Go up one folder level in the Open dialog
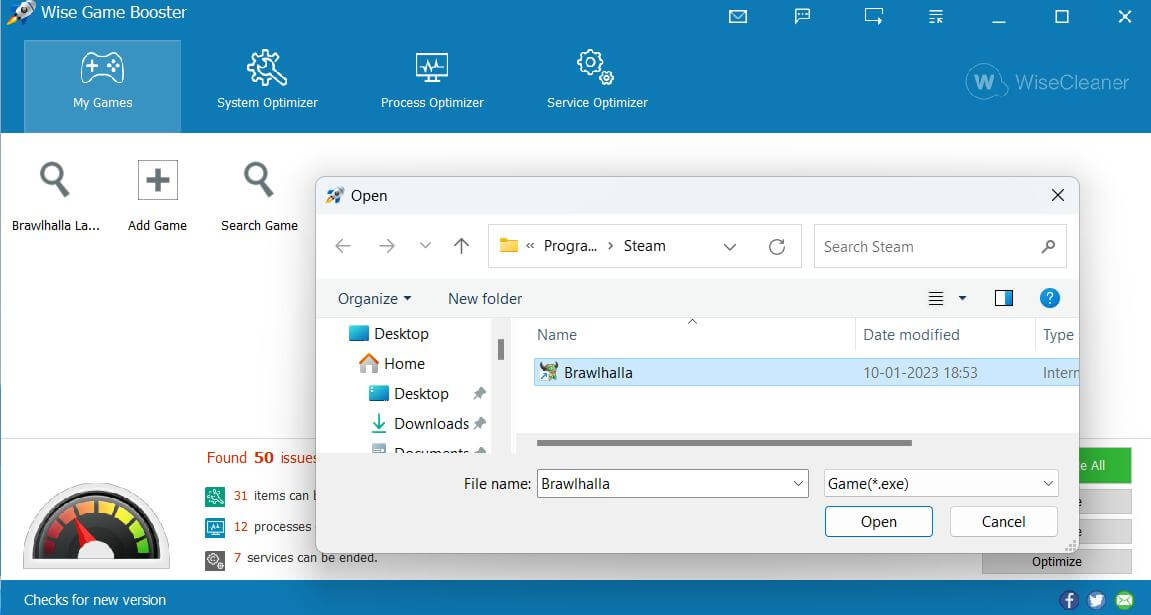1151x615 pixels. 461,246
